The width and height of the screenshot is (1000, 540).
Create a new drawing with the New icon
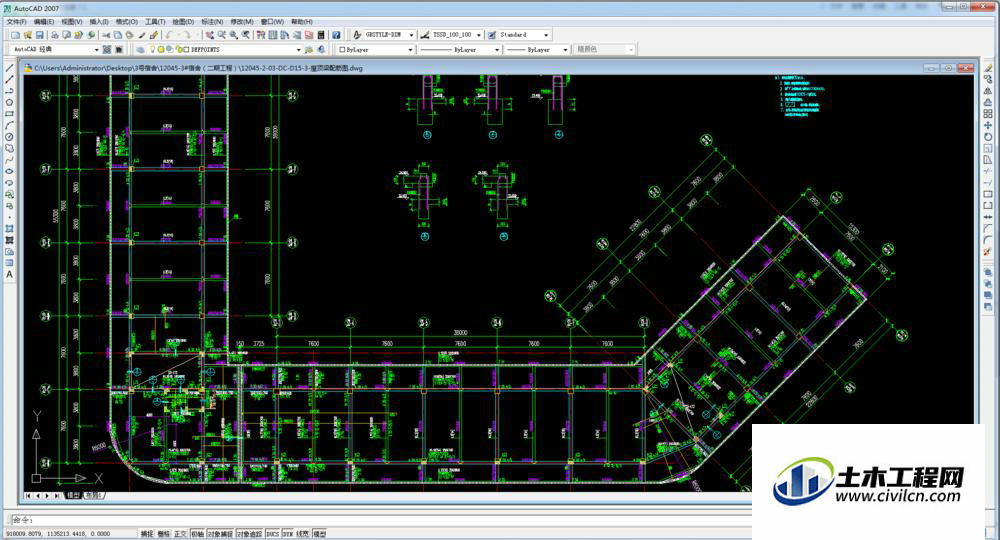pos(15,34)
